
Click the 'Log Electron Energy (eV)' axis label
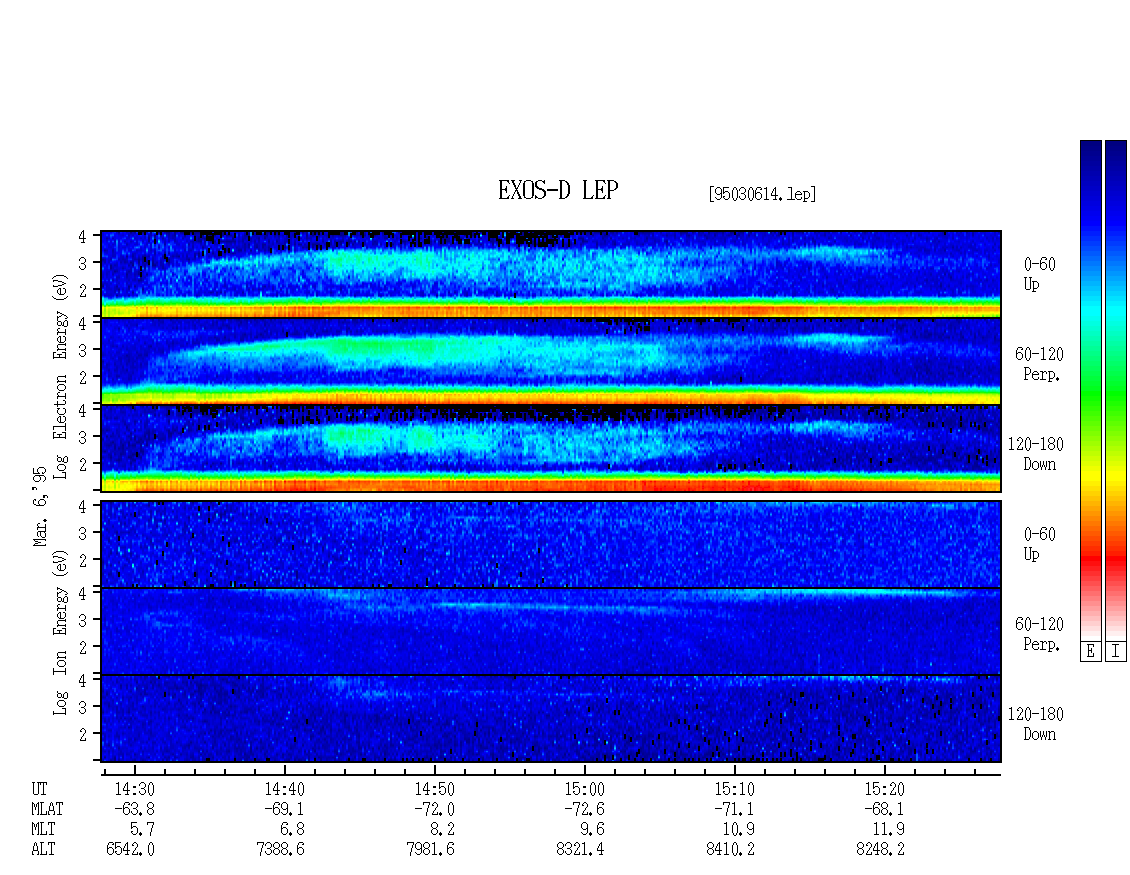tap(60, 376)
